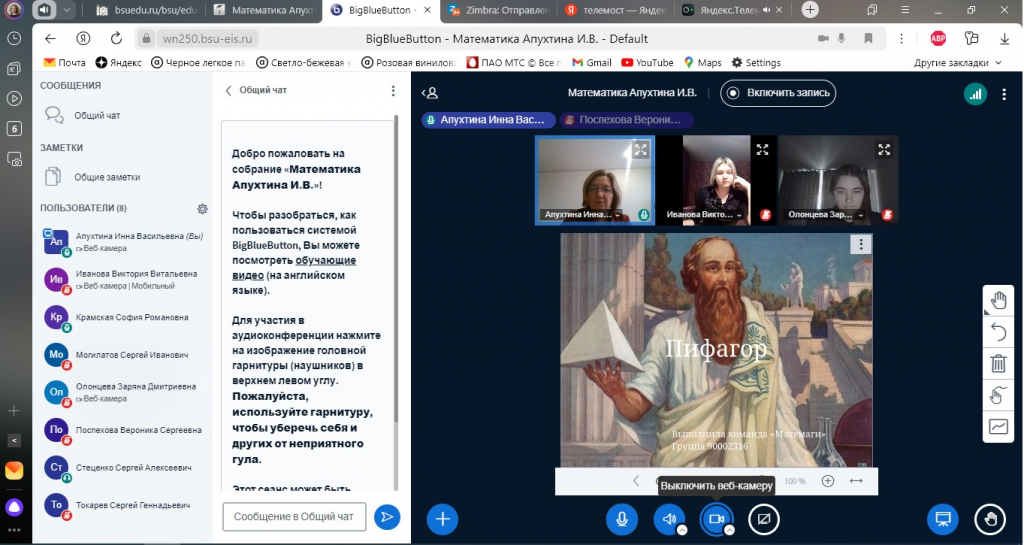The height and width of the screenshot is (545, 1024).
Task: Open 'Почта' bookmark
Action: [64, 63]
